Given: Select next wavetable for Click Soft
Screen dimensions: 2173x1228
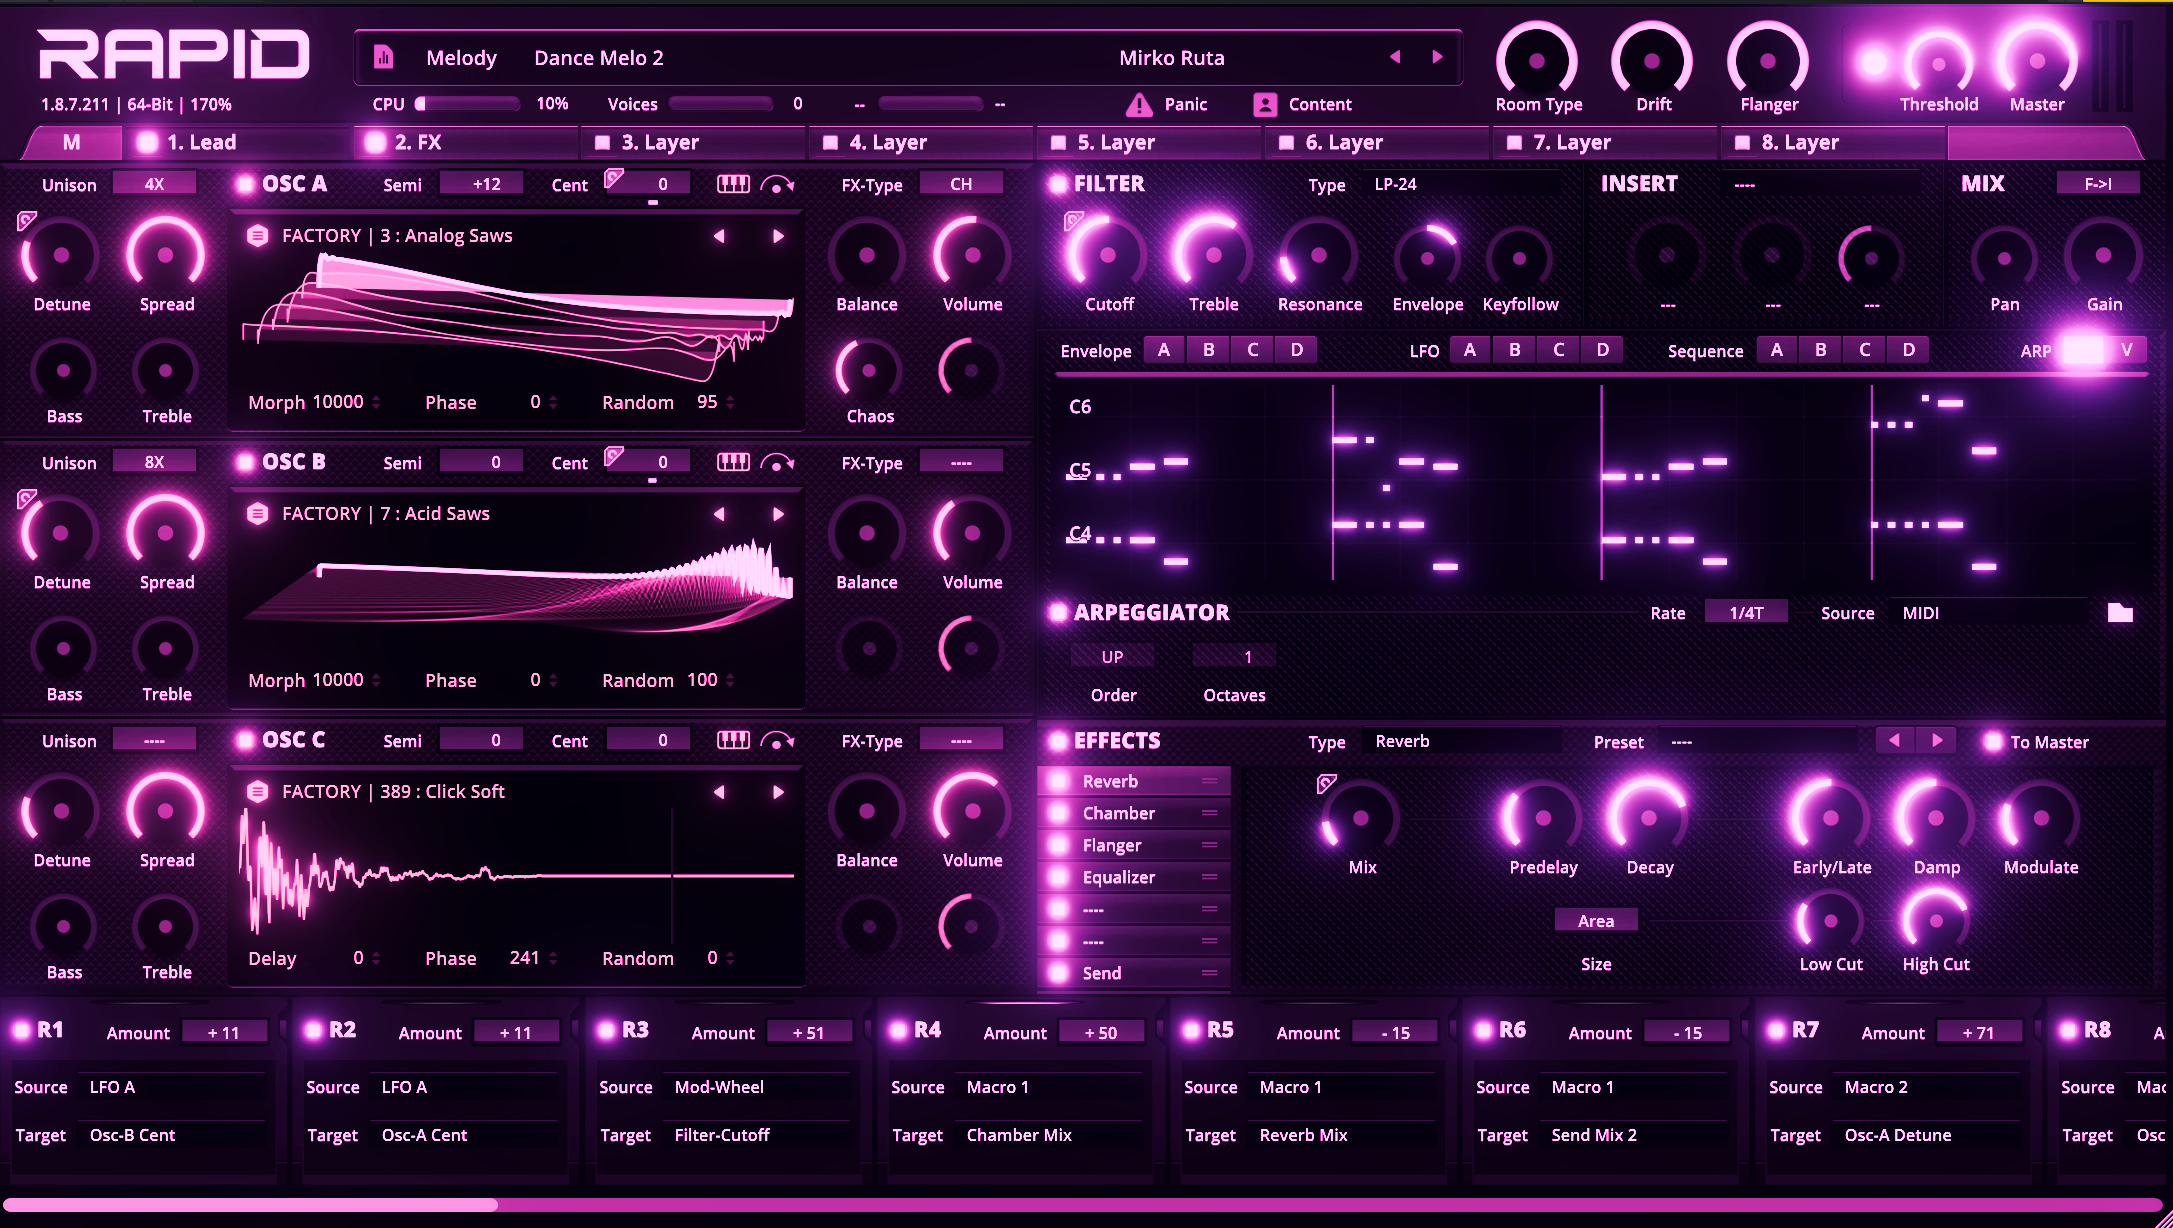Looking at the screenshot, I should pyautogui.click(x=778, y=792).
